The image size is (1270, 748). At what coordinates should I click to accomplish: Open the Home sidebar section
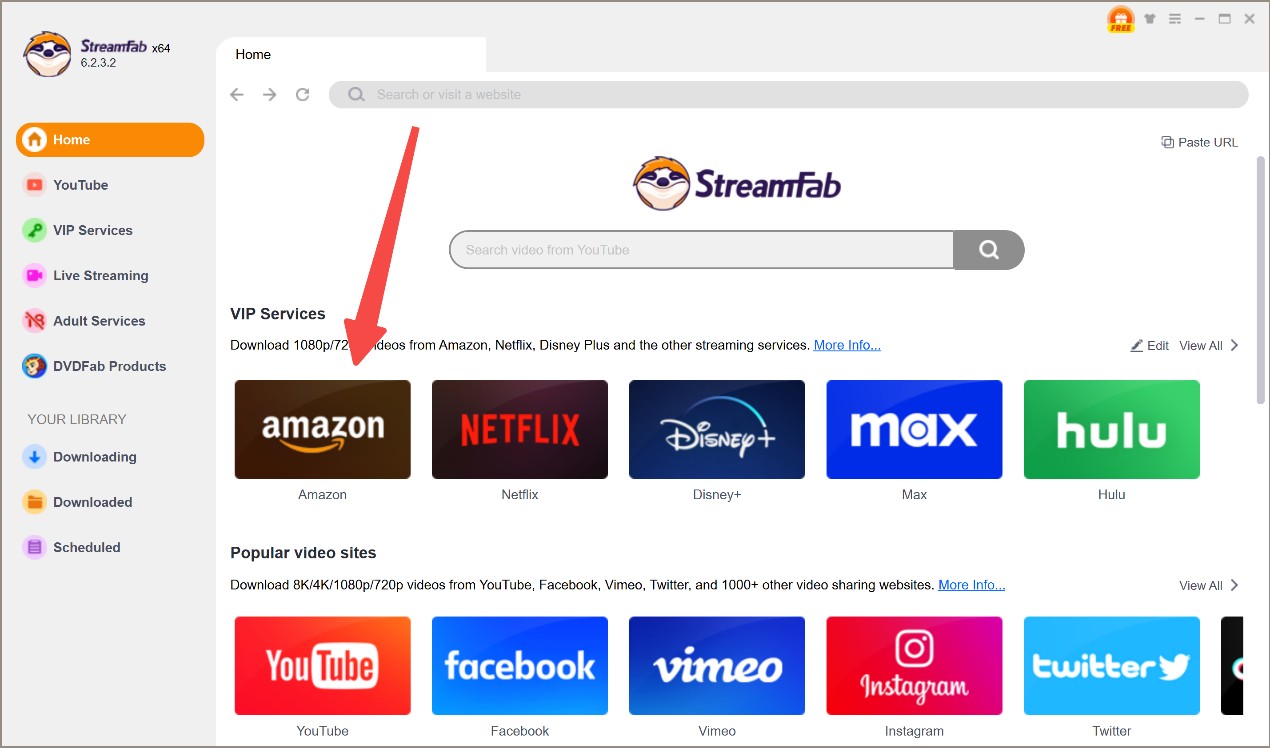(110, 140)
